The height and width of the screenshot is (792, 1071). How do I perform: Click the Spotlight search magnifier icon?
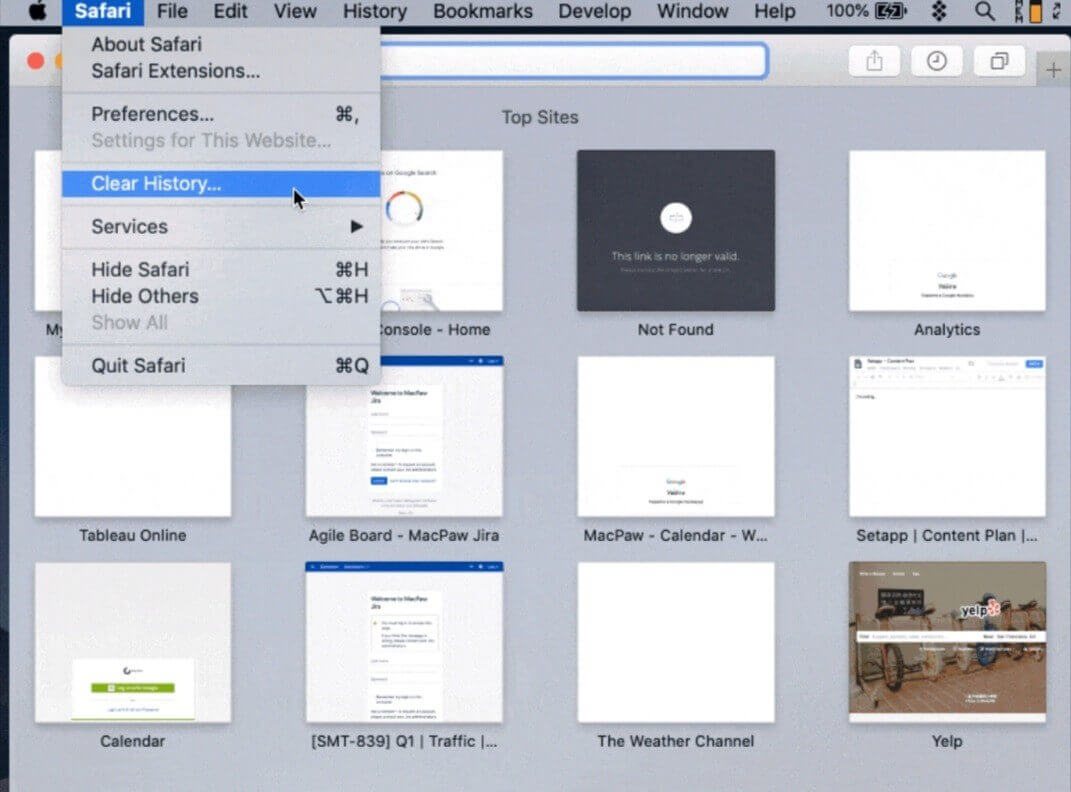click(x=985, y=12)
